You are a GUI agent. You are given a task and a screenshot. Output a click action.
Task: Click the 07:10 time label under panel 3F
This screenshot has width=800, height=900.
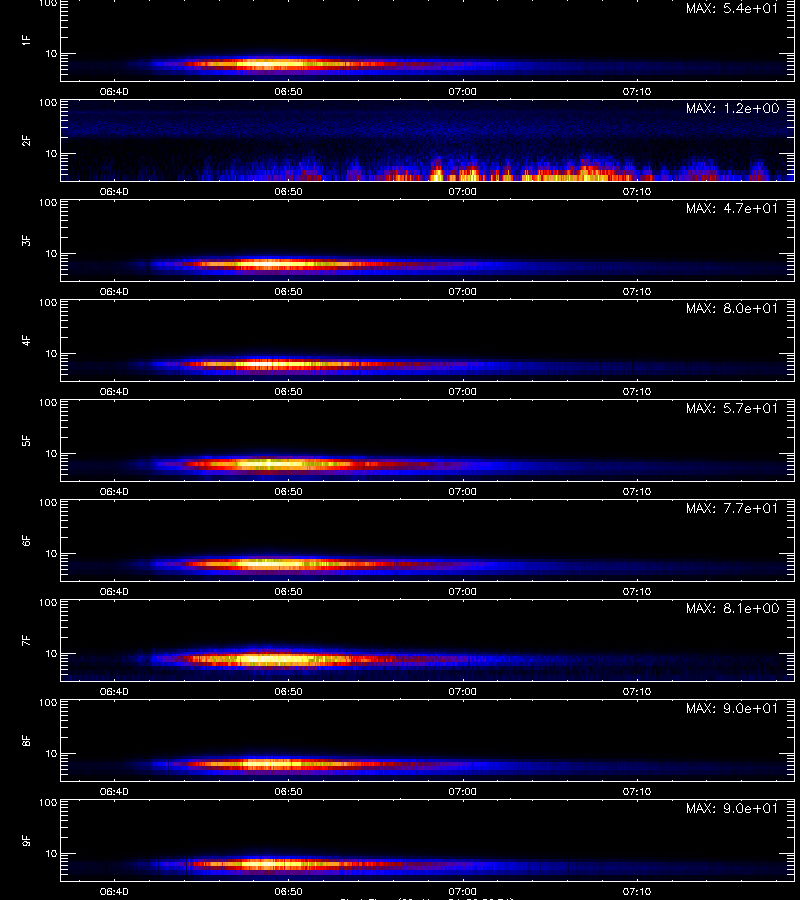click(637, 291)
